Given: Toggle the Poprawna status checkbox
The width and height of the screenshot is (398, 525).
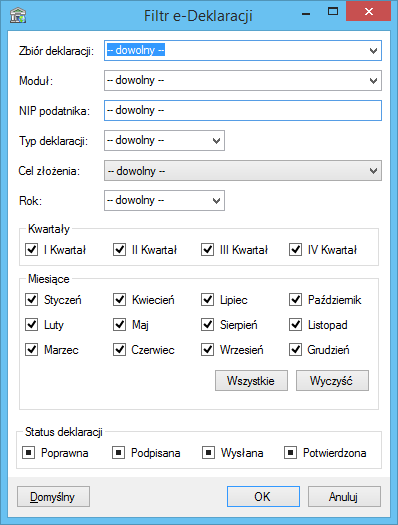Looking at the screenshot, I should click(x=28, y=453).
